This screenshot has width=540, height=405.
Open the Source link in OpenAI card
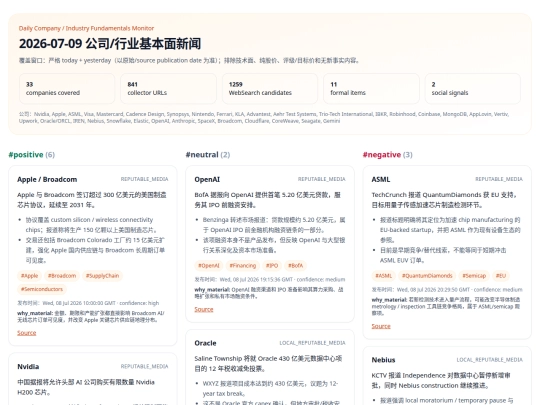204,309
